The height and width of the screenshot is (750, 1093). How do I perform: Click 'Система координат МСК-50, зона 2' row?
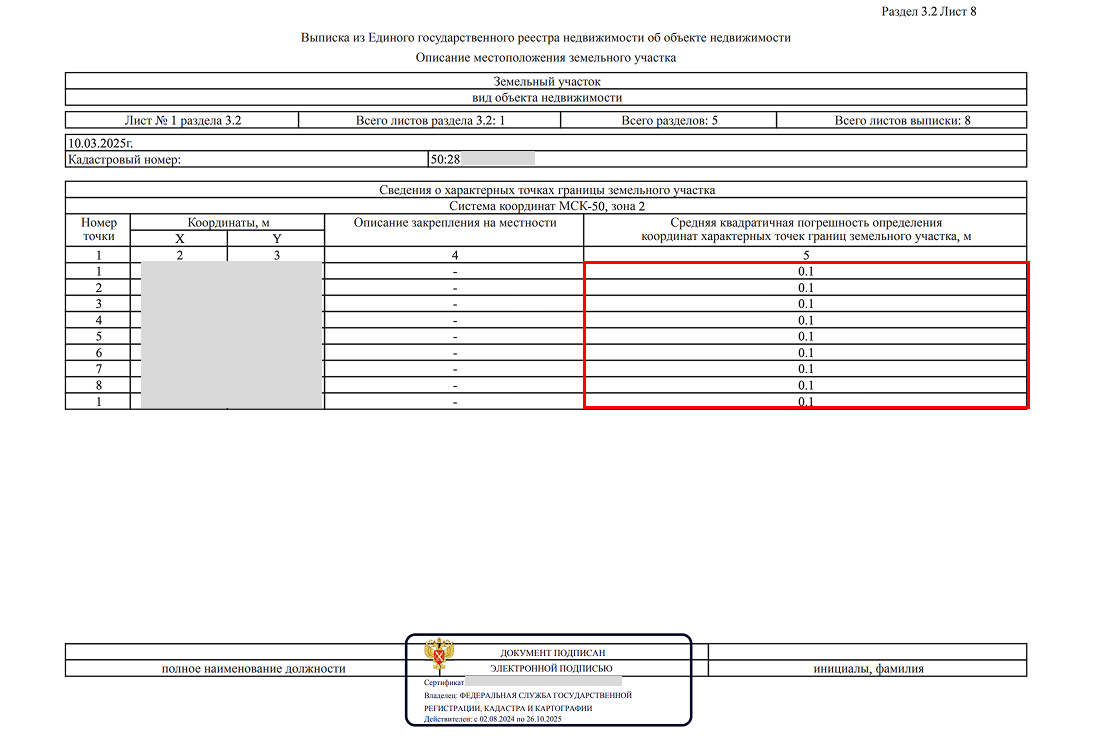pos(546,206)
